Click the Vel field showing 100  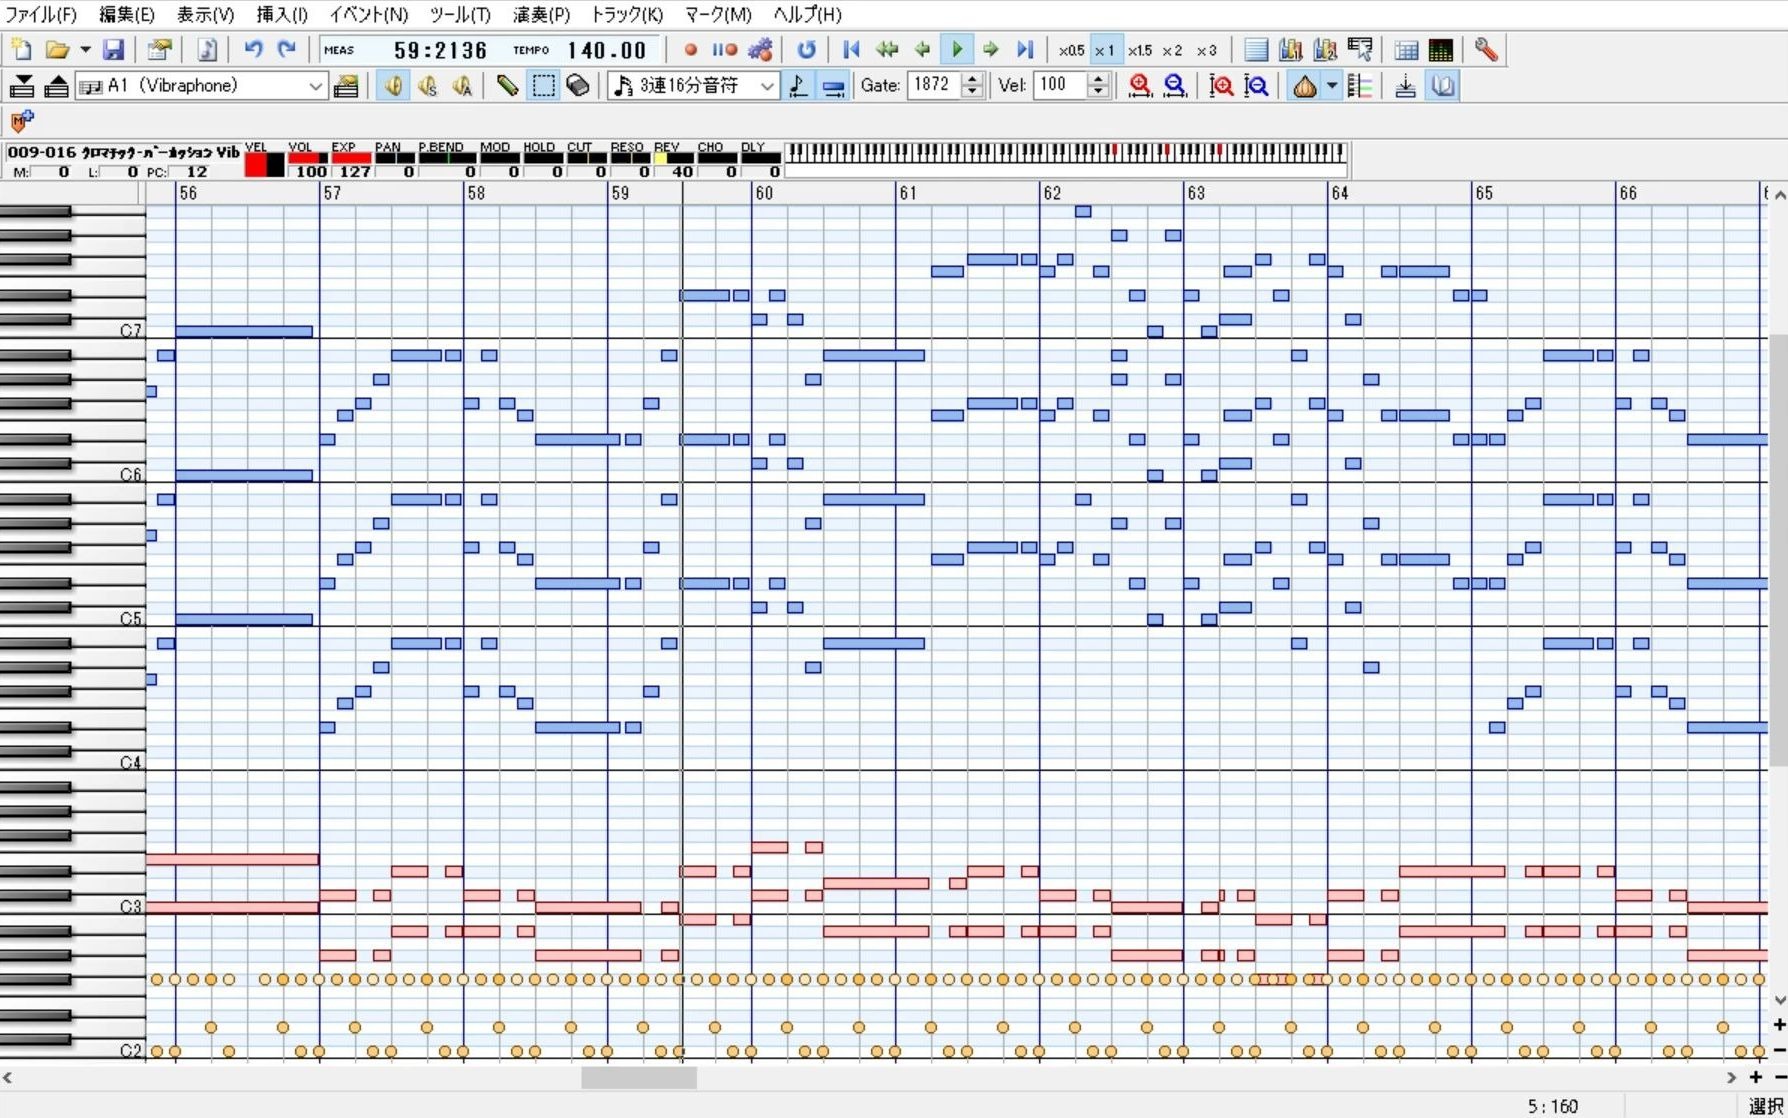[x=1059, y=85]
